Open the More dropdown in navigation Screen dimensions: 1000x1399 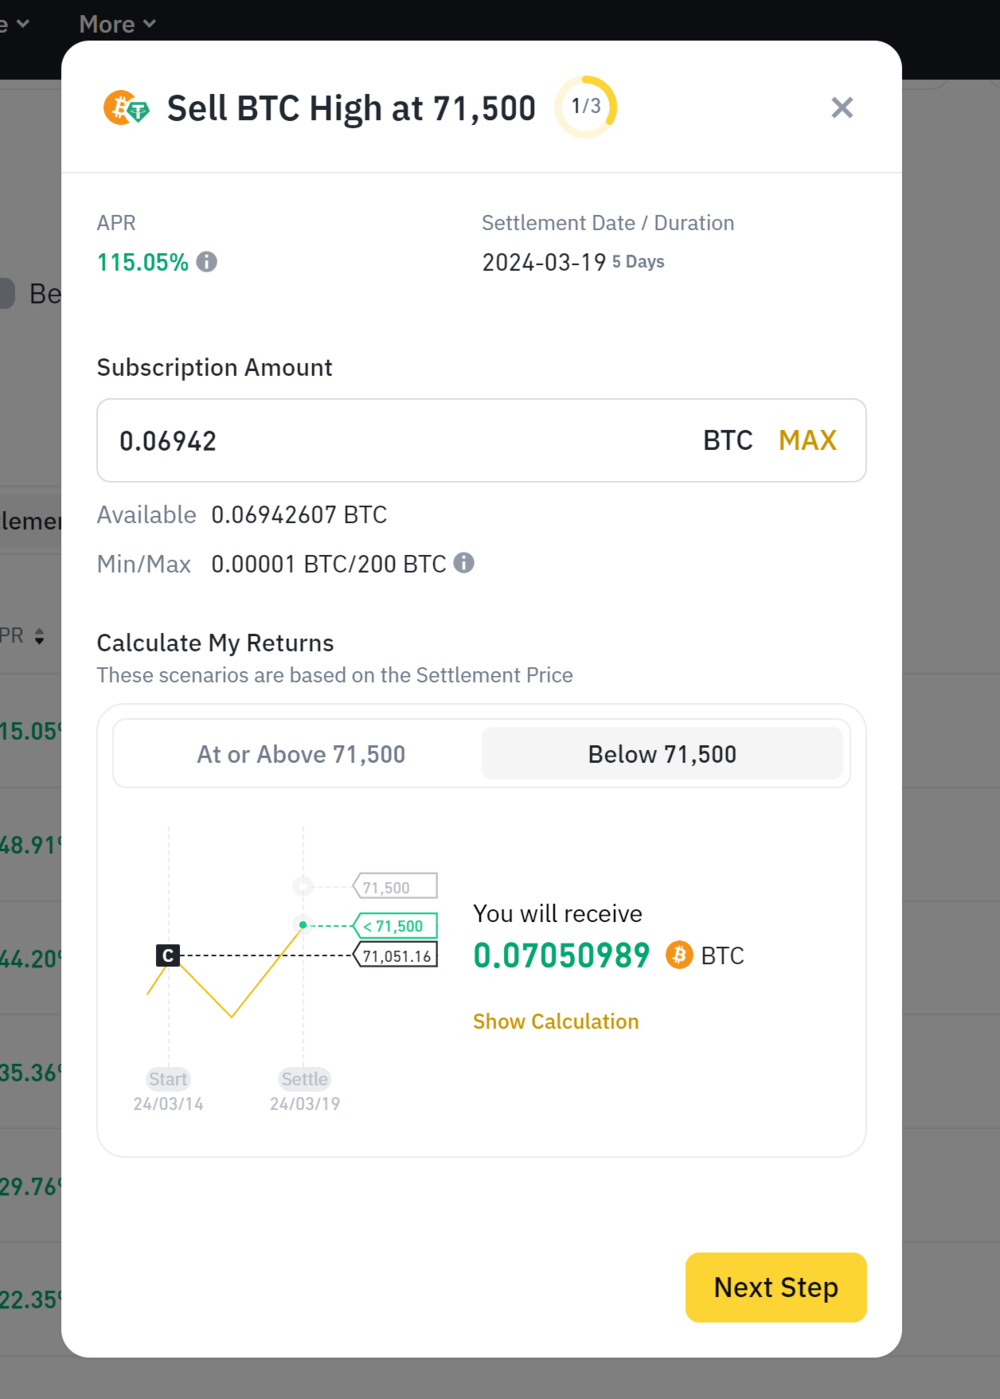pos(117,24)
